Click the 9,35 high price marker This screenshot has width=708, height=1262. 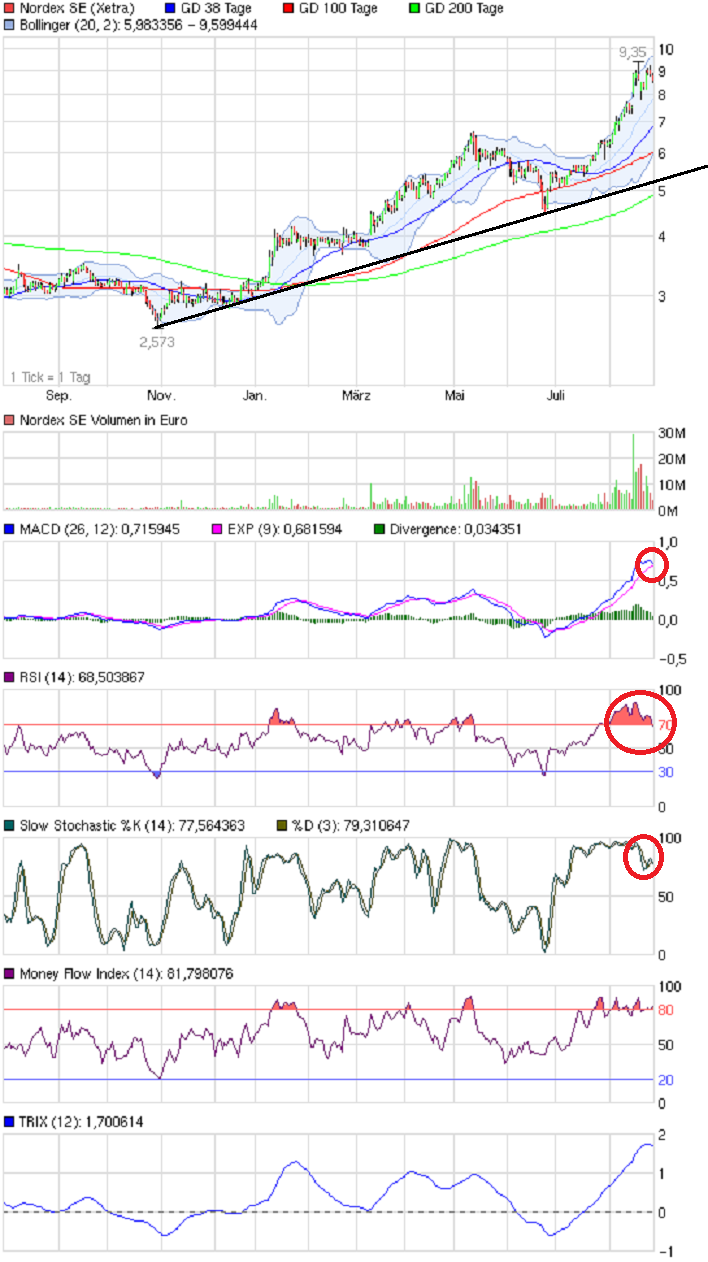pyautogui.click(x=632, y=51)
